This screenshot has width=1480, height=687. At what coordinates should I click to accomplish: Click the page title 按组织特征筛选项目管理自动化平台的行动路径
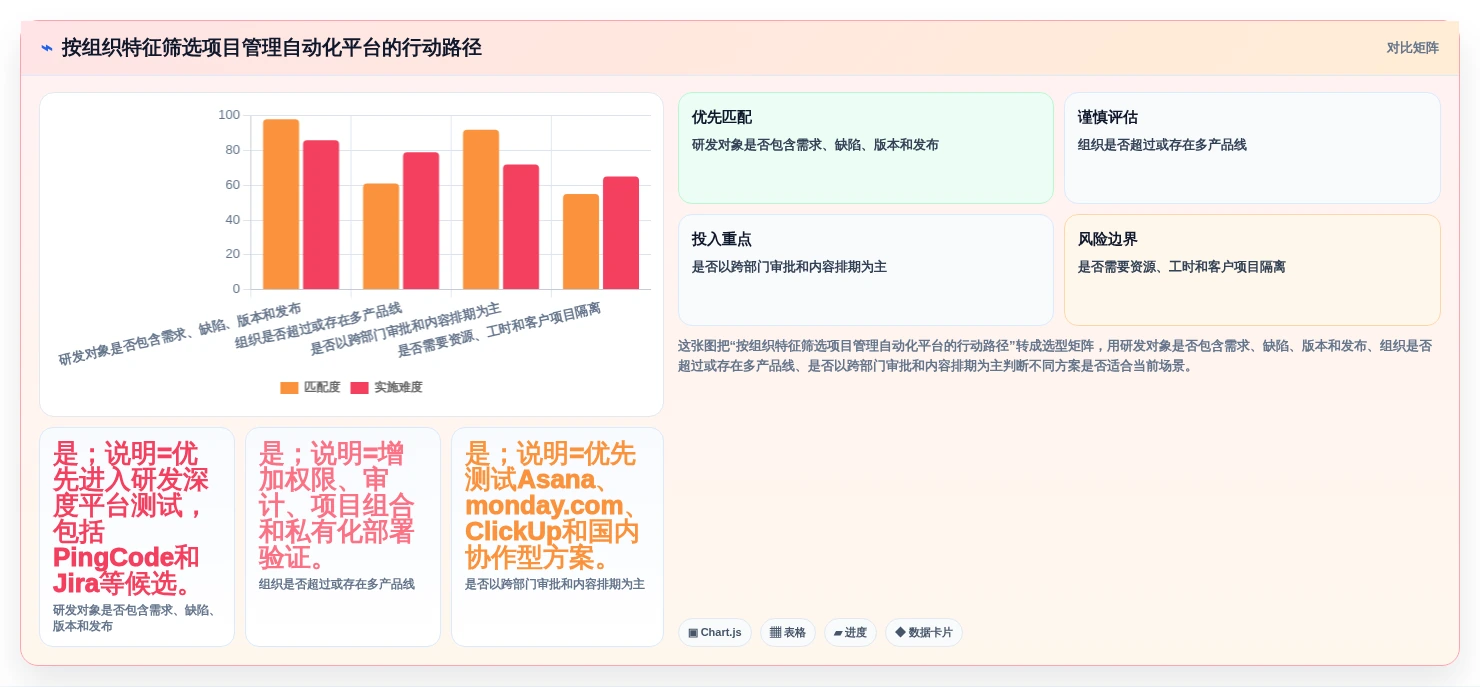coord(272,48)
